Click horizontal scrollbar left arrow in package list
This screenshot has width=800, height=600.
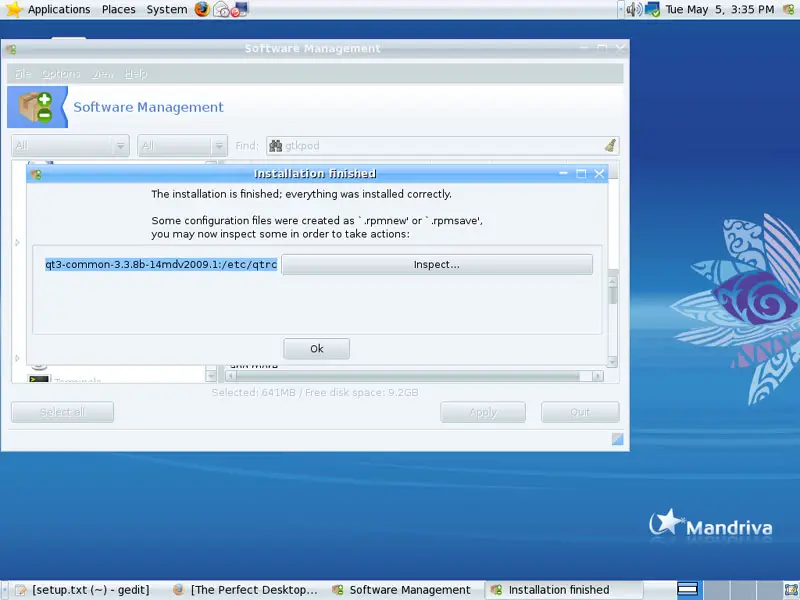[231, 377]
